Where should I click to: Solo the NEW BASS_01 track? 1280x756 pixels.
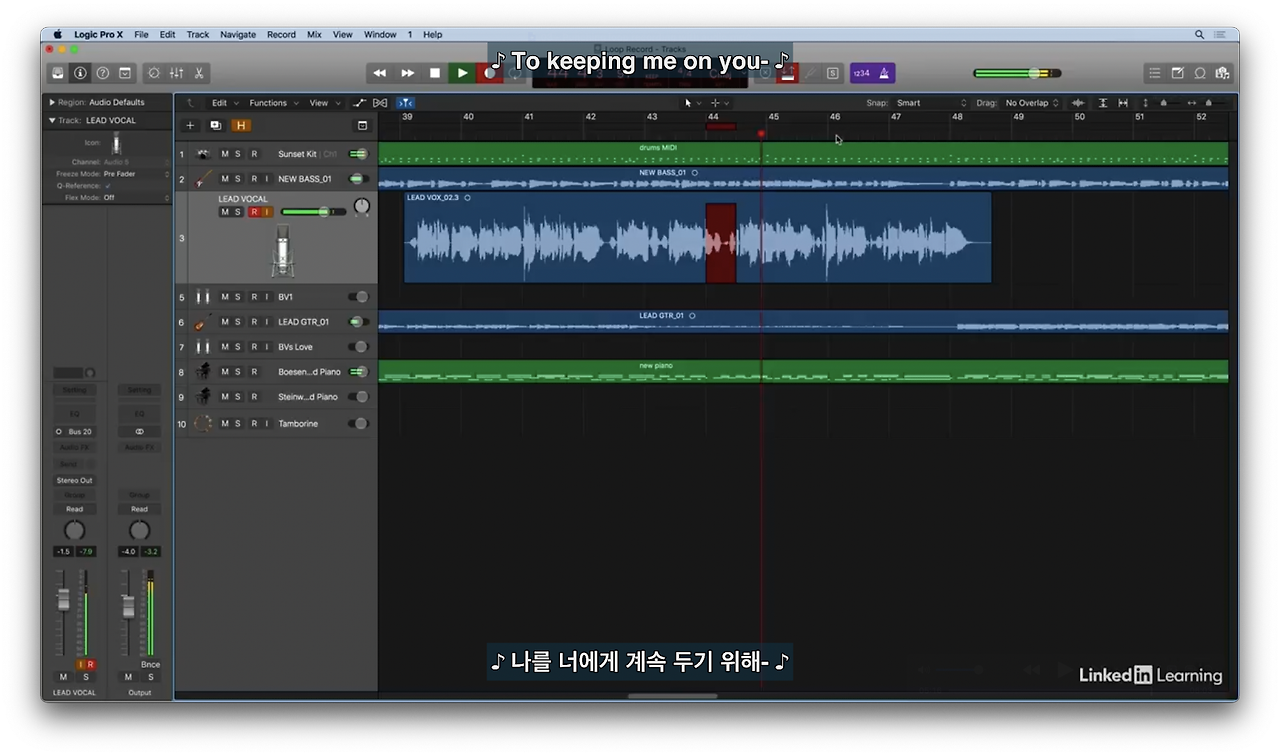[238, 179]
